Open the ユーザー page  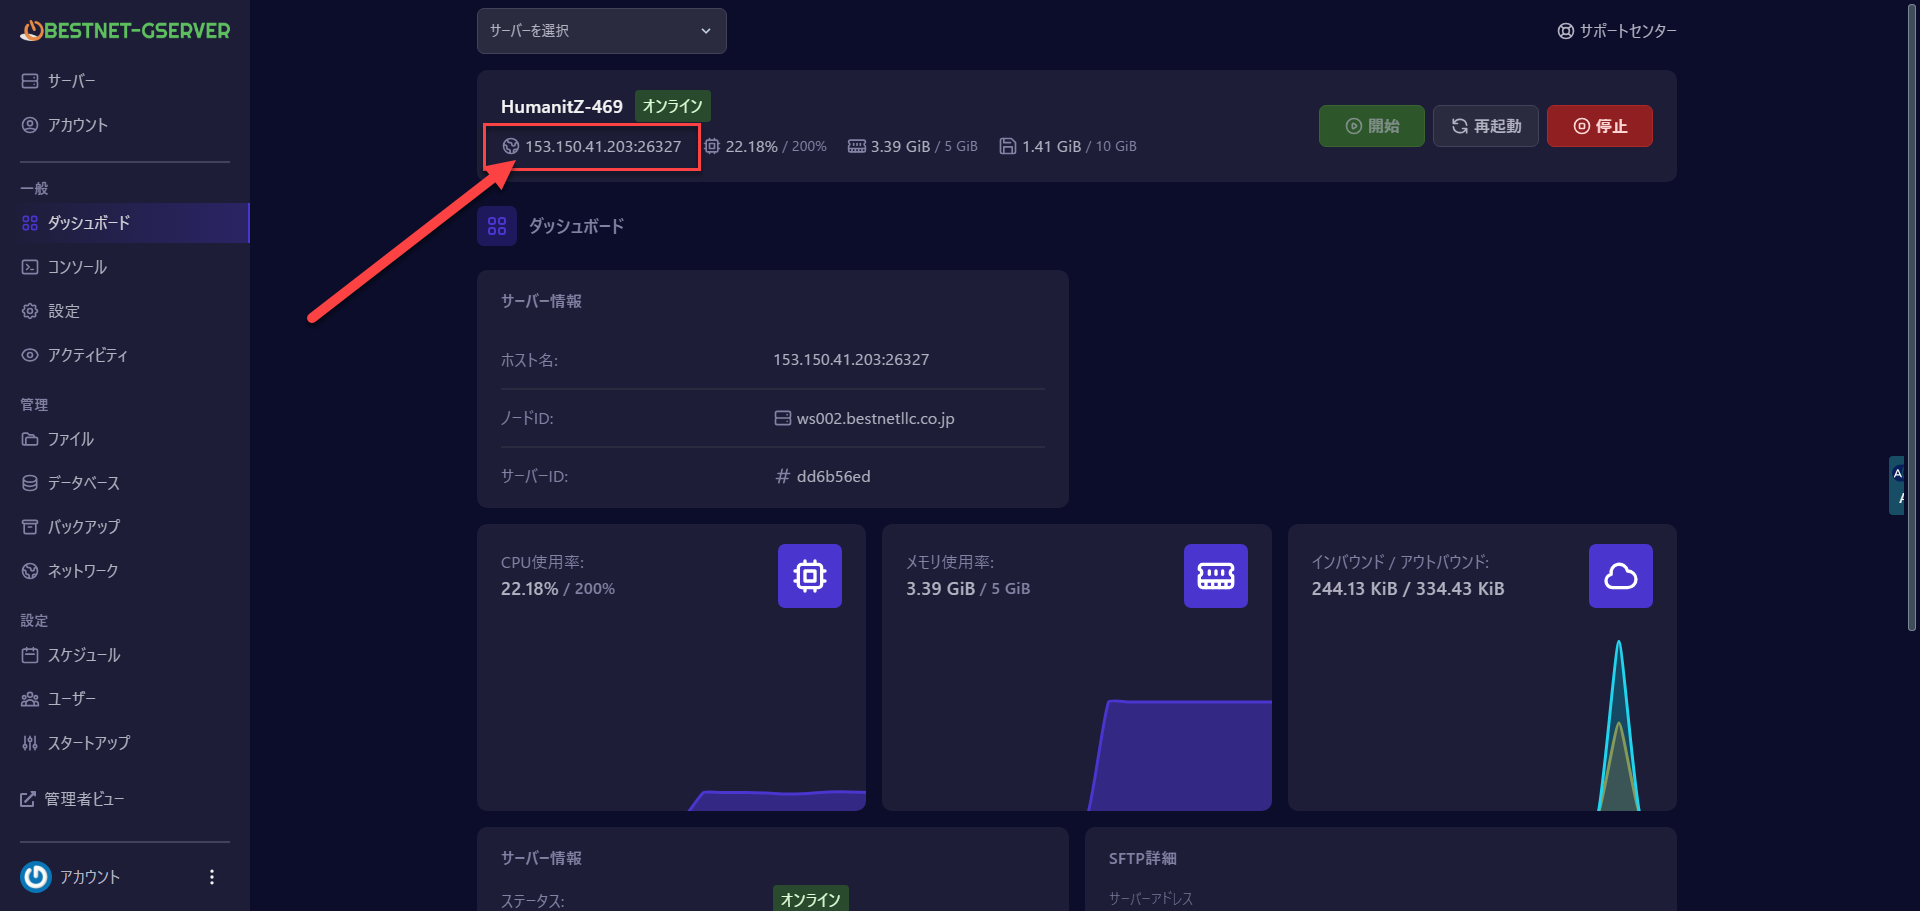(125, 699)
